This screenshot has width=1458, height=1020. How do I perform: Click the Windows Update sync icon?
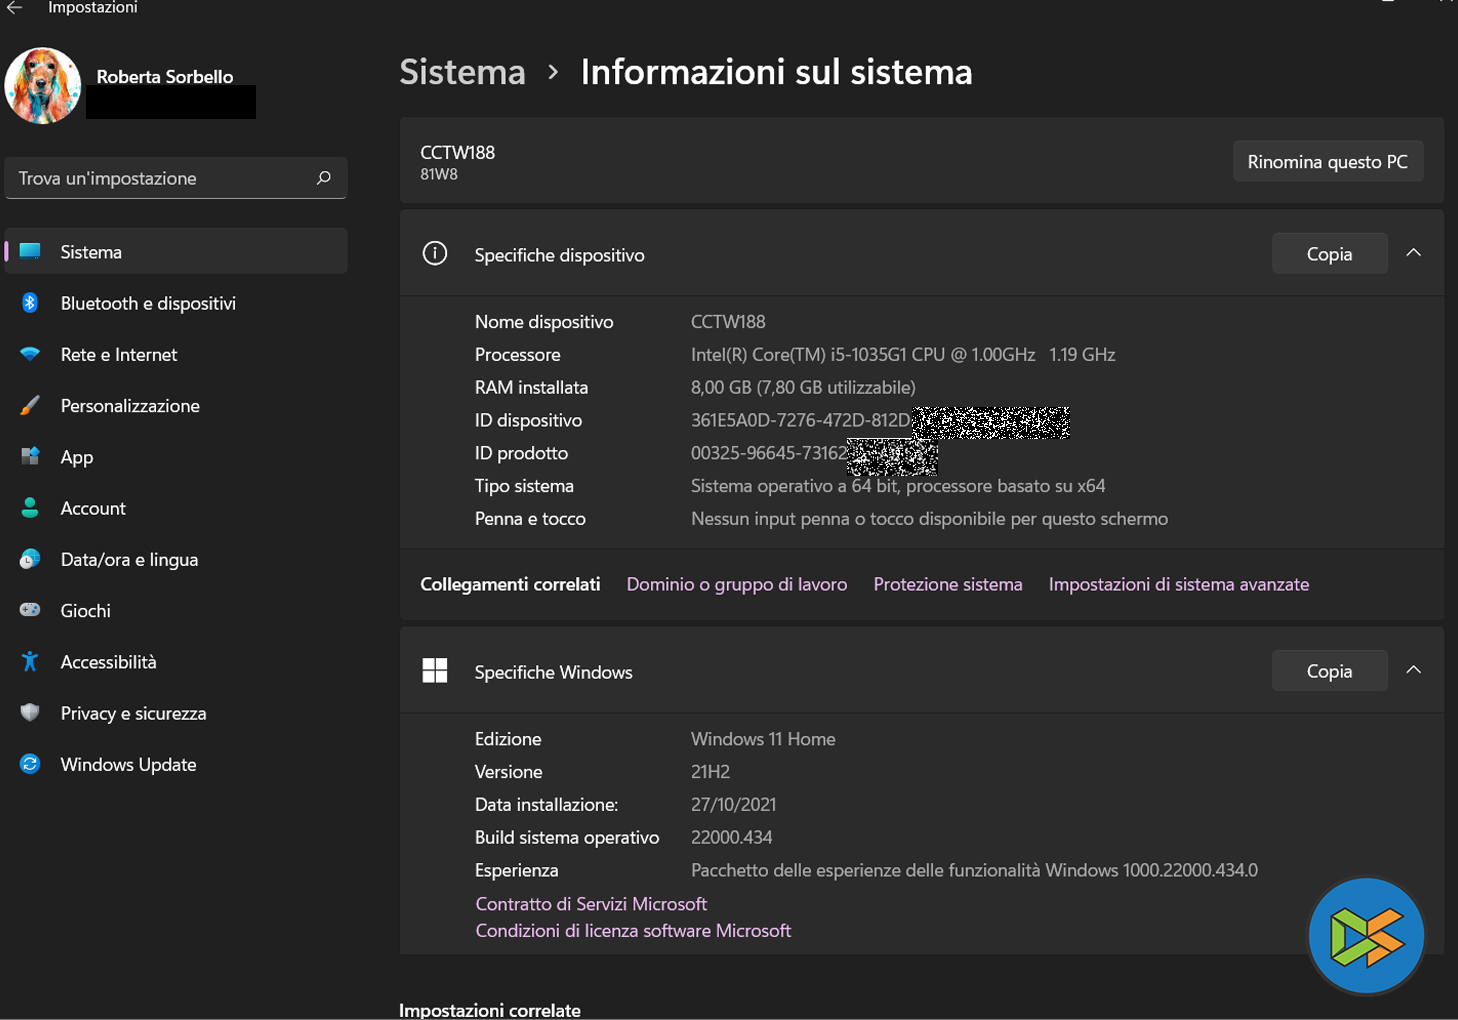click(x=30, y=764)
